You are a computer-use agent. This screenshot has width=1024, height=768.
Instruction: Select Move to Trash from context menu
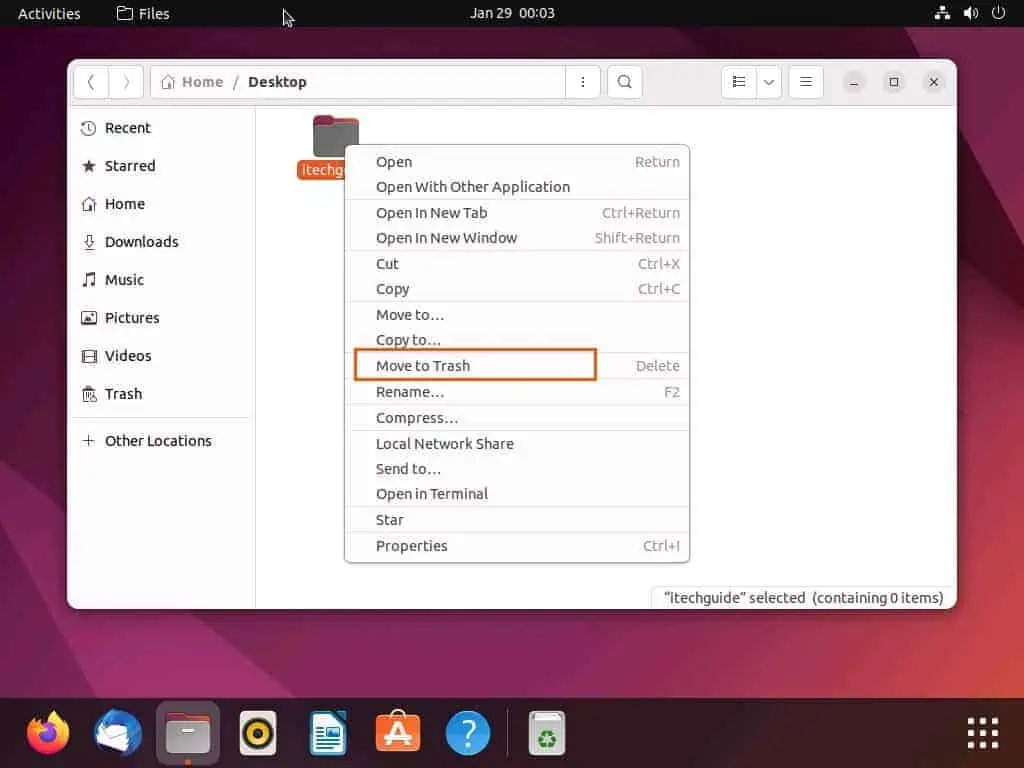(422, 365)
